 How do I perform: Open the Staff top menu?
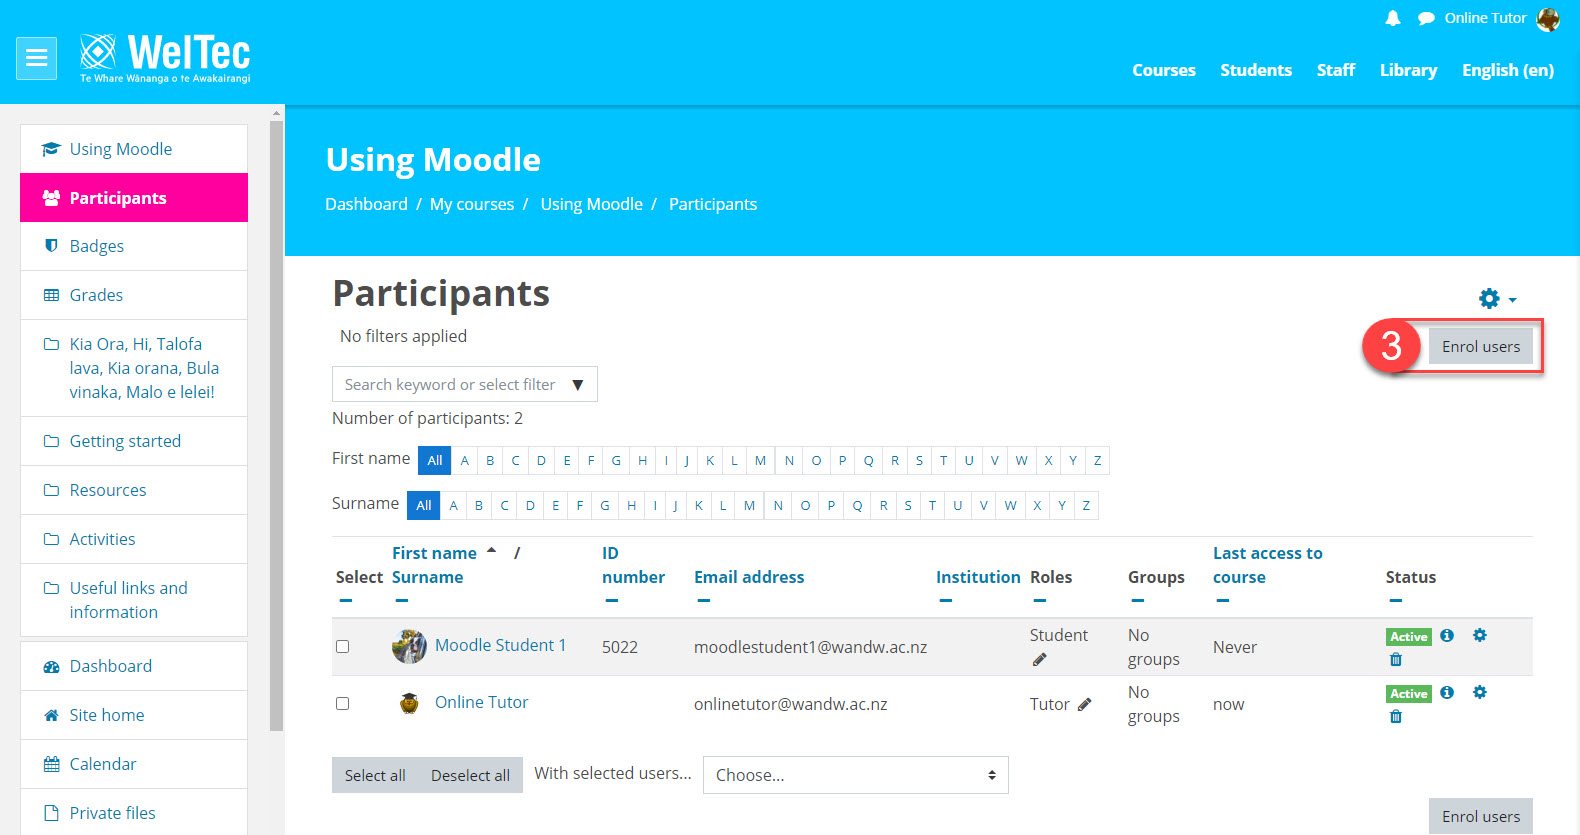1335,70
